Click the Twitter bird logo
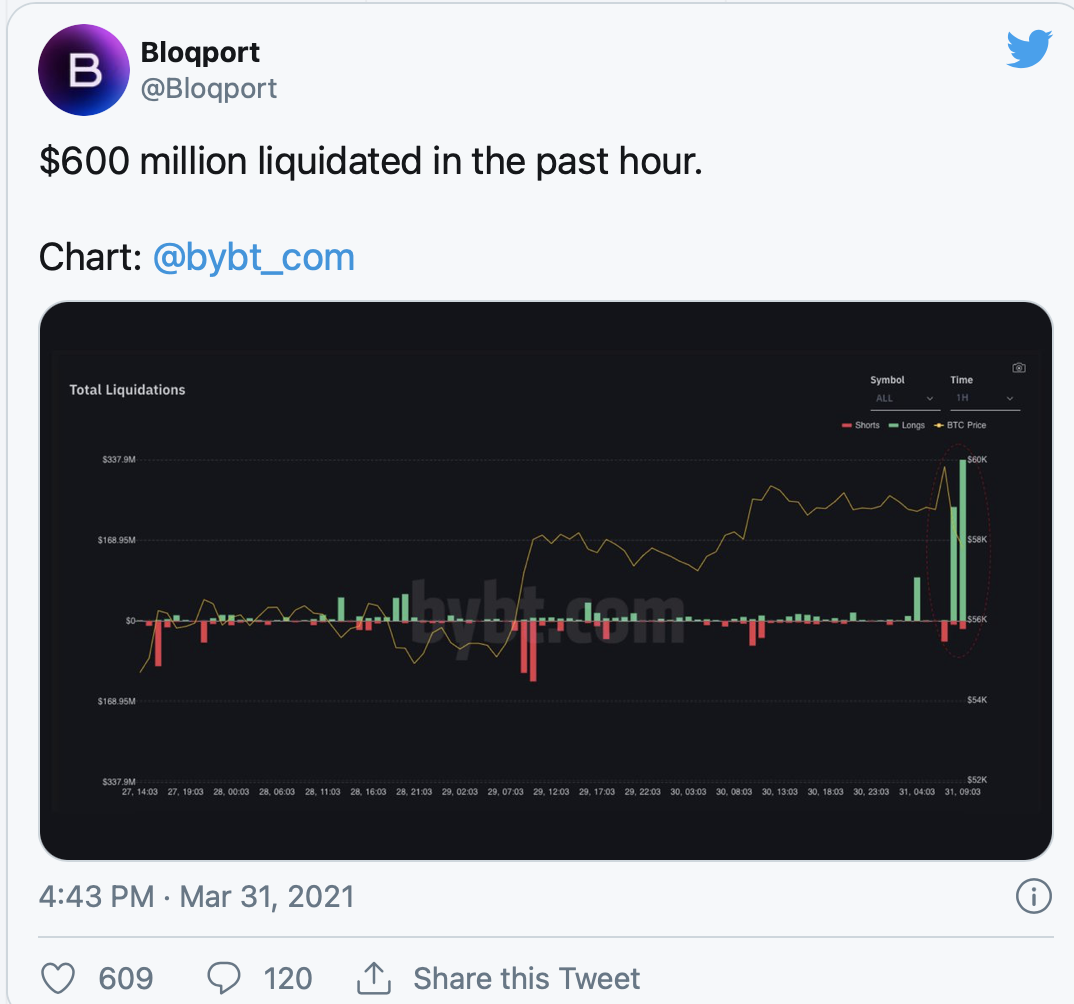 coord(1029,48)
